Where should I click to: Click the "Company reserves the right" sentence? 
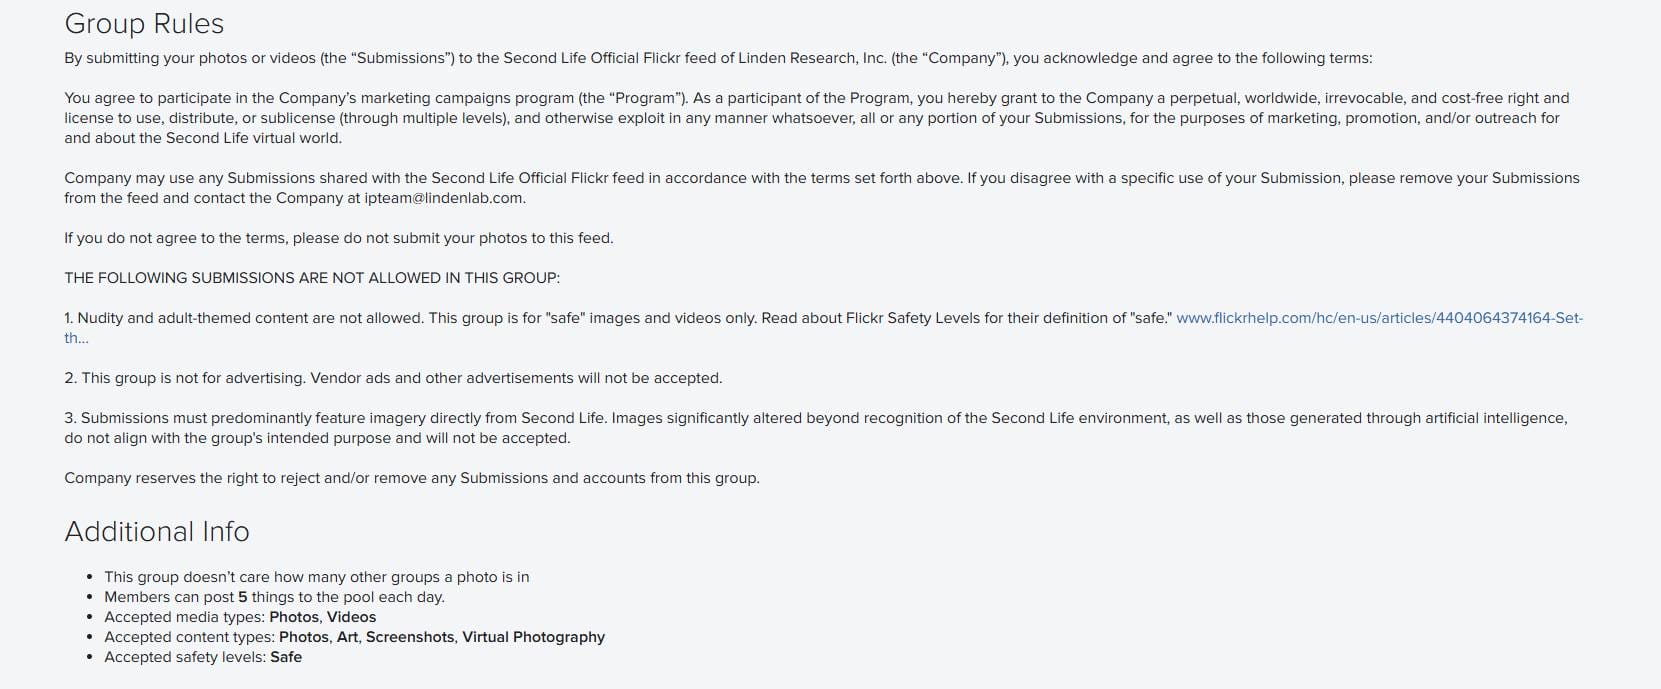click(412, 478)
